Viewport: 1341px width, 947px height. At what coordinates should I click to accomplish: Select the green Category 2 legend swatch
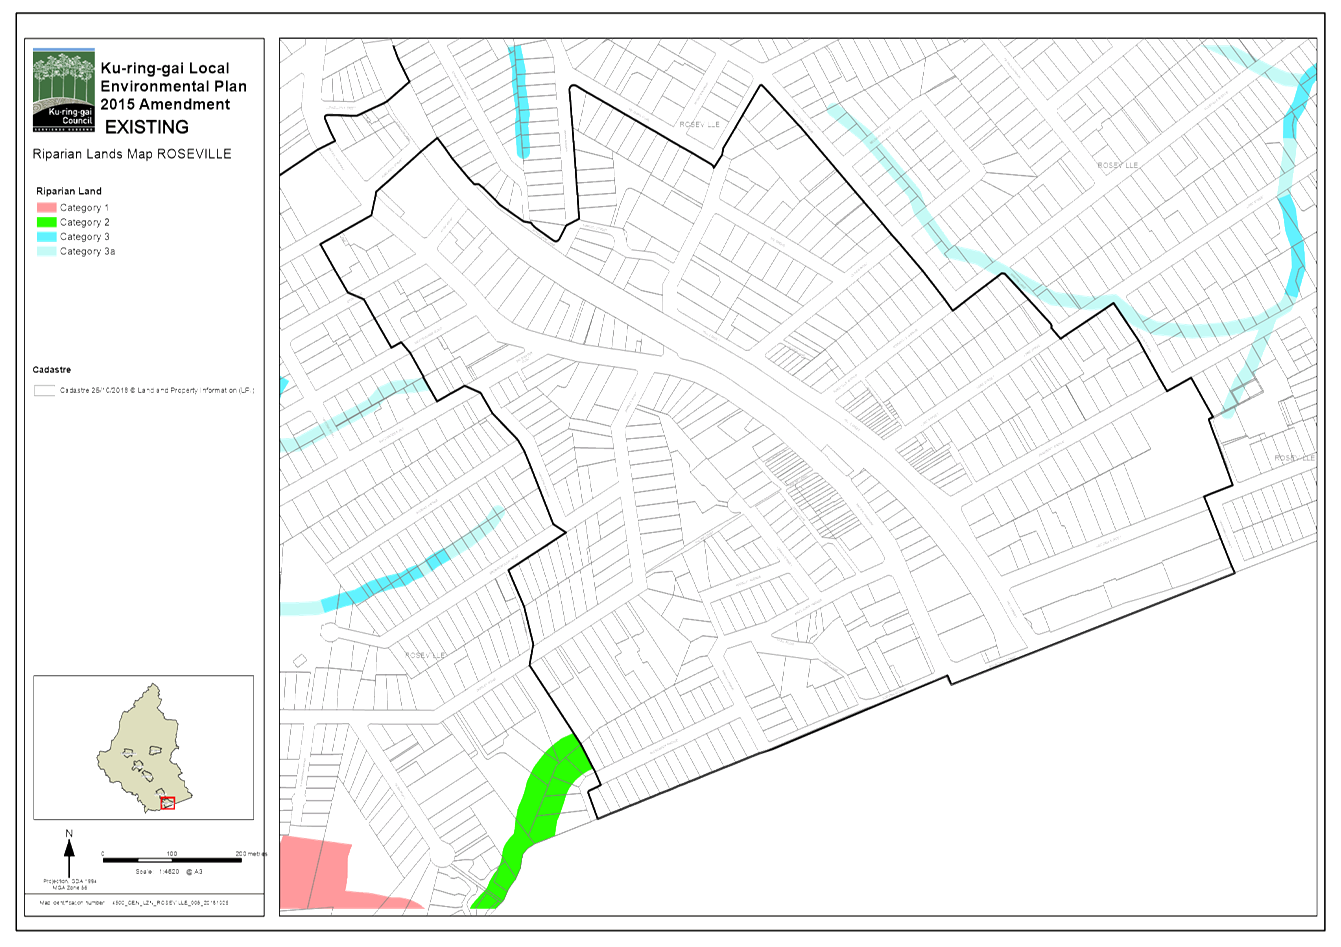coord(46,223)
